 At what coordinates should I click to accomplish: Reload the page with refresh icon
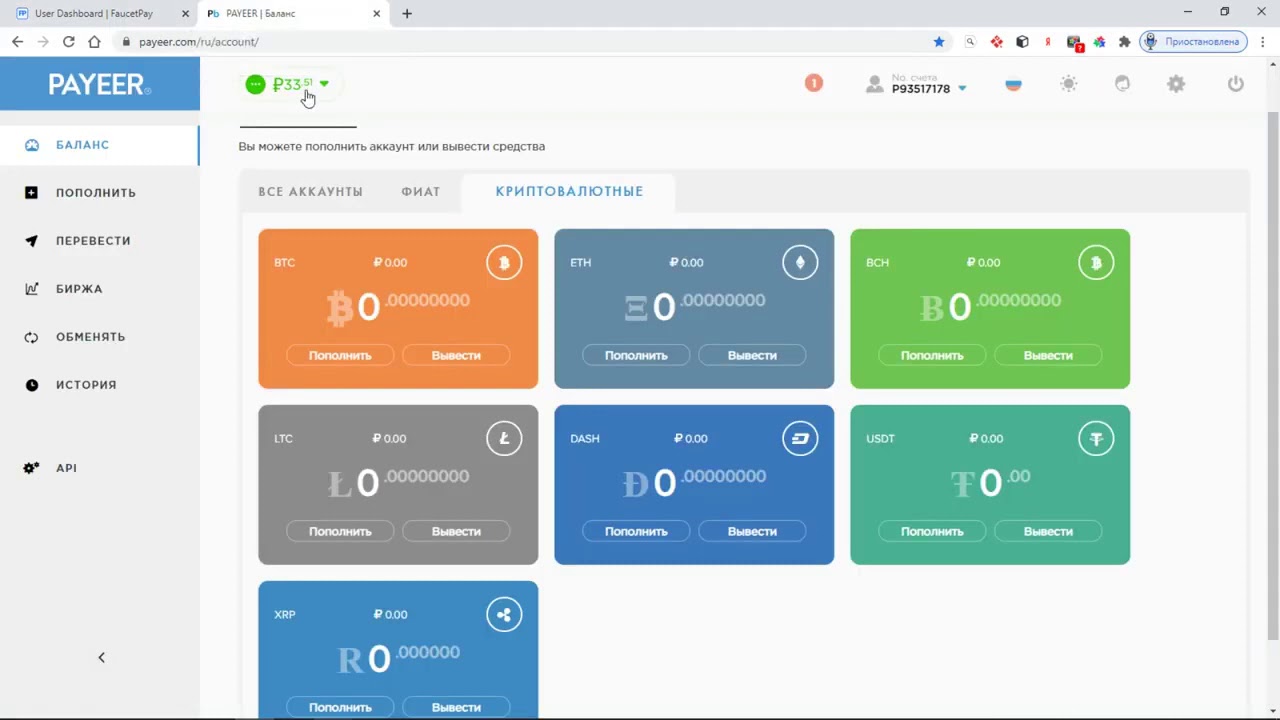pos(68,42)
